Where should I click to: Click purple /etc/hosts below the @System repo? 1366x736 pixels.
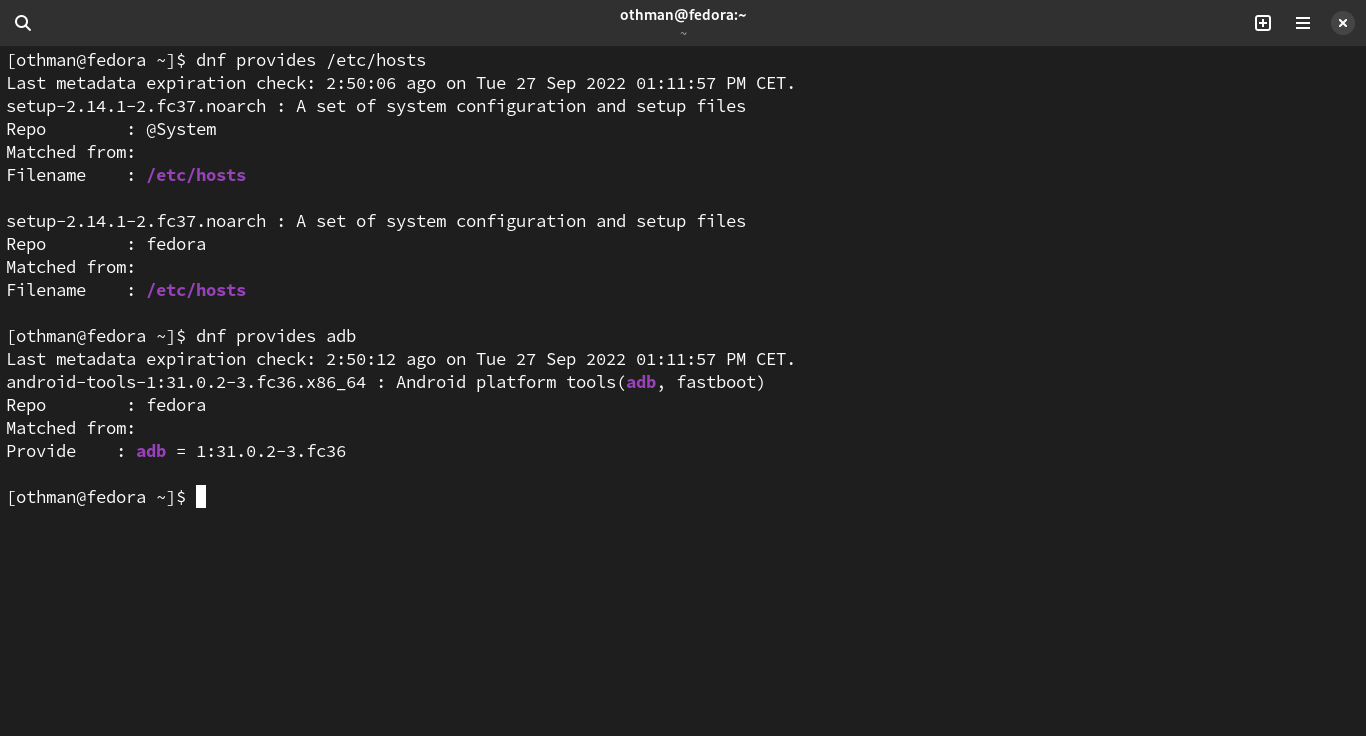click(196, 175)
